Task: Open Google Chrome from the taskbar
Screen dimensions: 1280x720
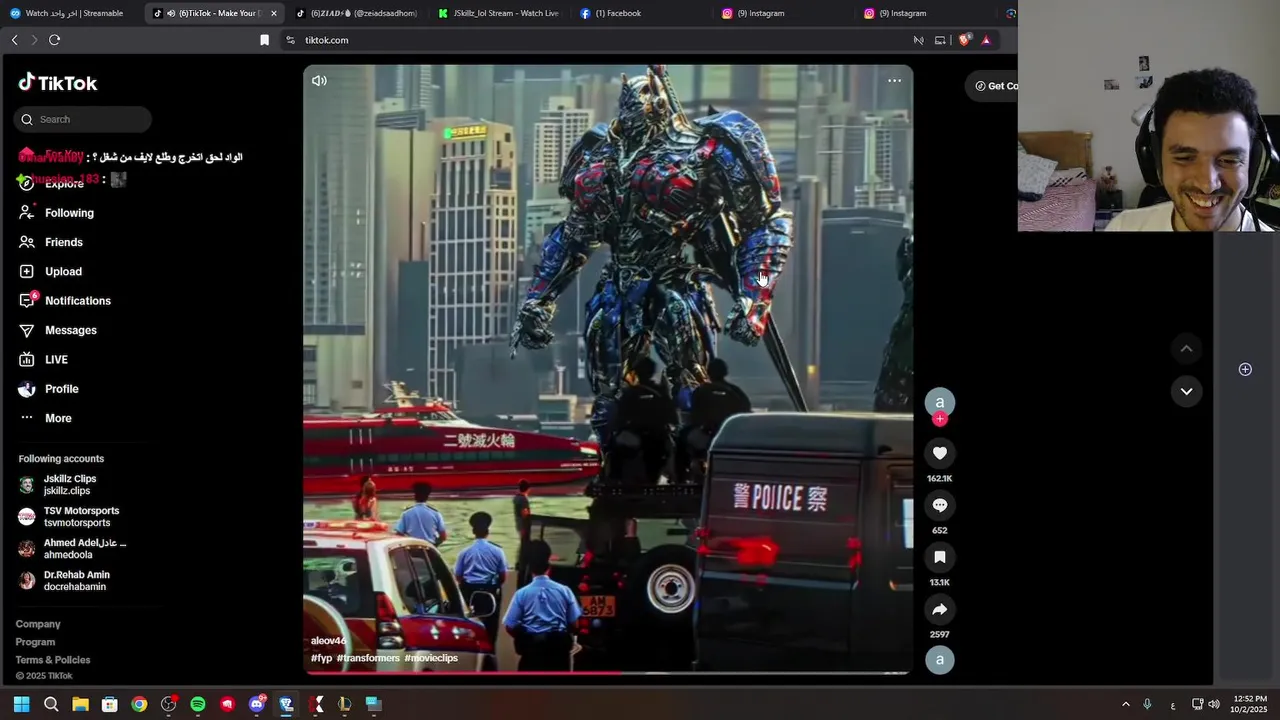Action: point(139,704)
